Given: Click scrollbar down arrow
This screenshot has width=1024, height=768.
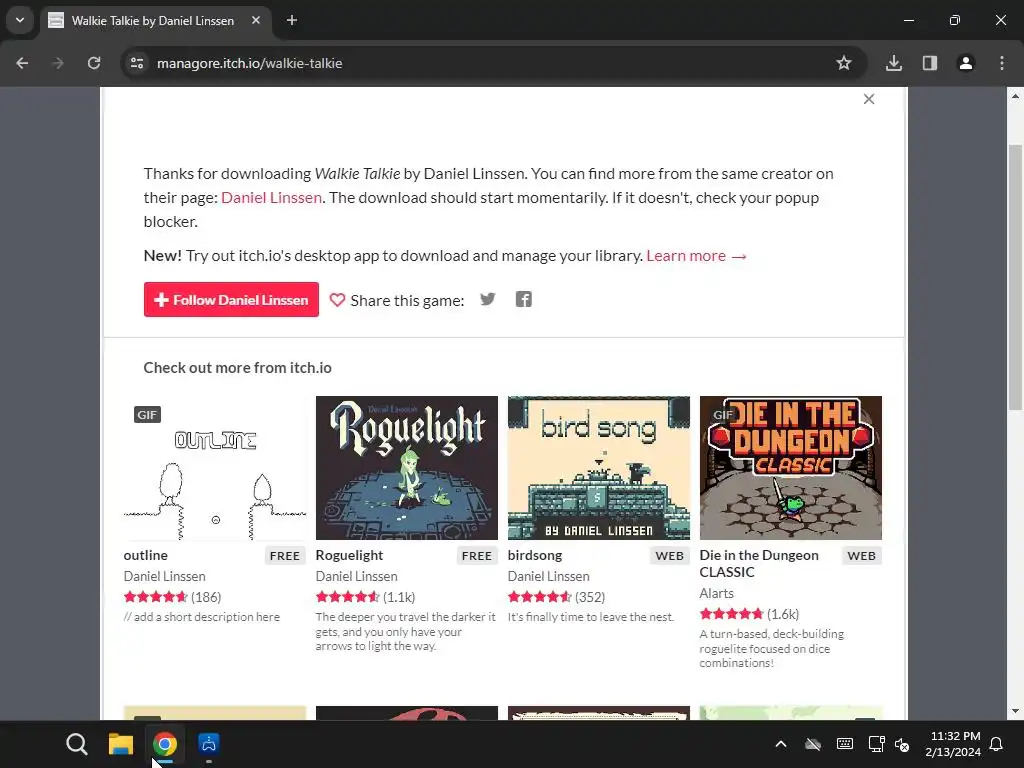Looking at the screenshot, I should click(x=1015, y=711).
